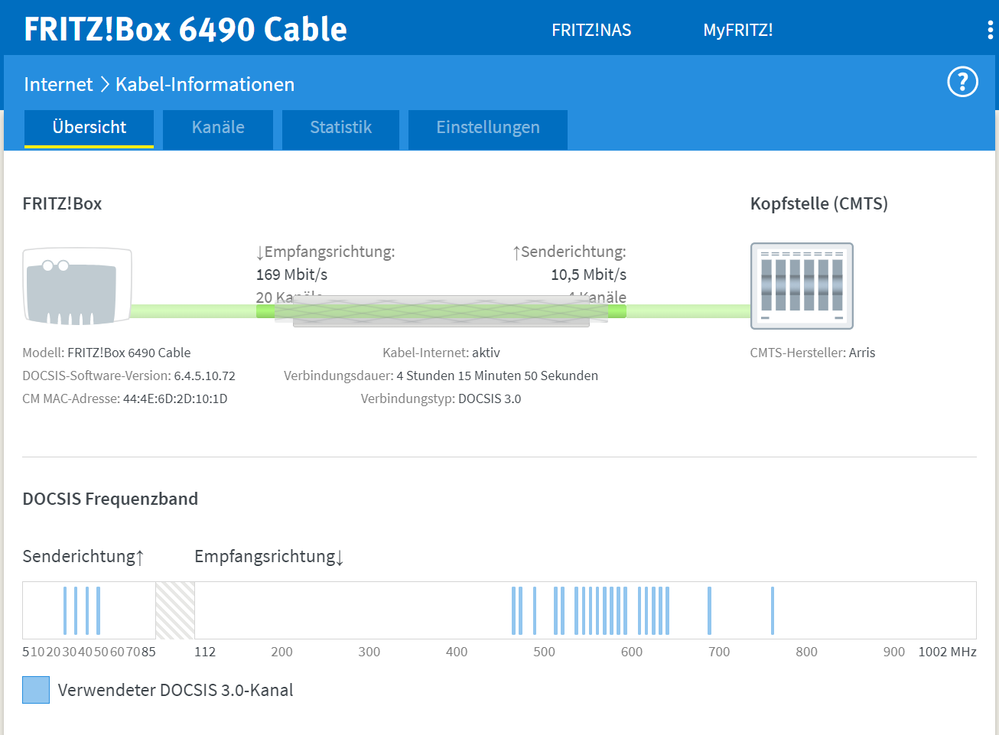Click the Senderichtung label over the frequency chart
This screenshot has width=999, height=735.
click(83, 557)
